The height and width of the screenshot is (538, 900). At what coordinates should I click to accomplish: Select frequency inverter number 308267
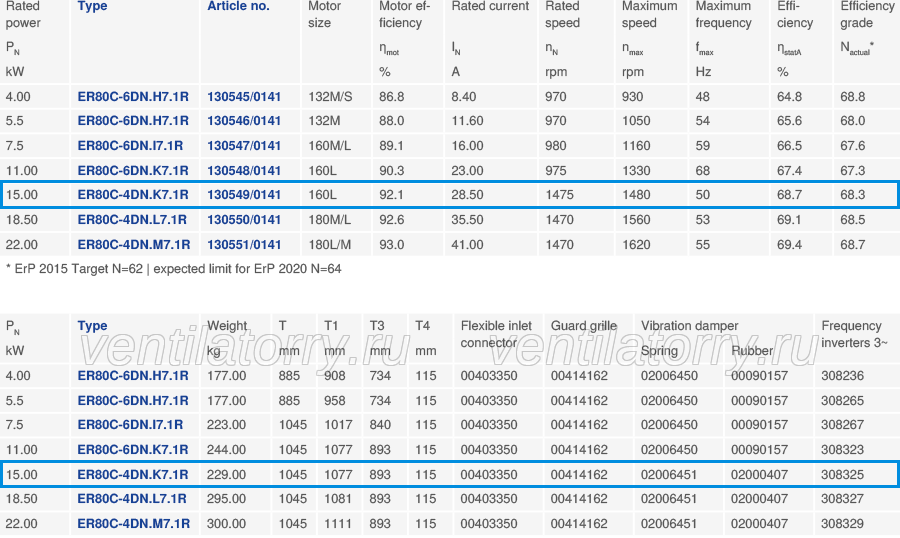(842, 425)
